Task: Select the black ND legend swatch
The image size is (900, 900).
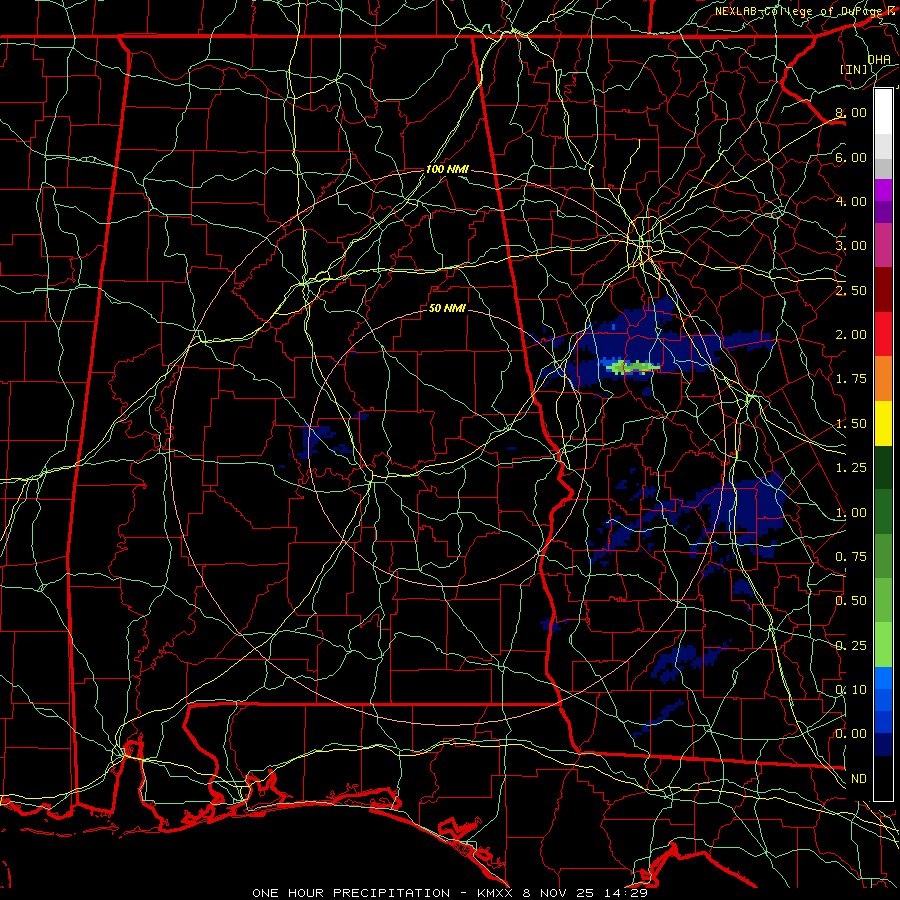Action: point(883,778)
